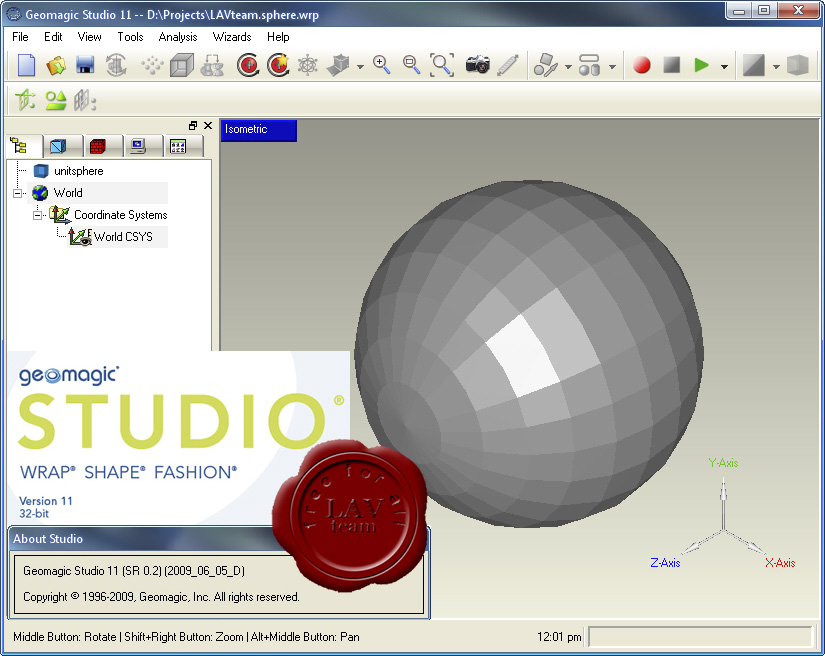
Task: Click the sphere model in viewport
Action: 529,354
